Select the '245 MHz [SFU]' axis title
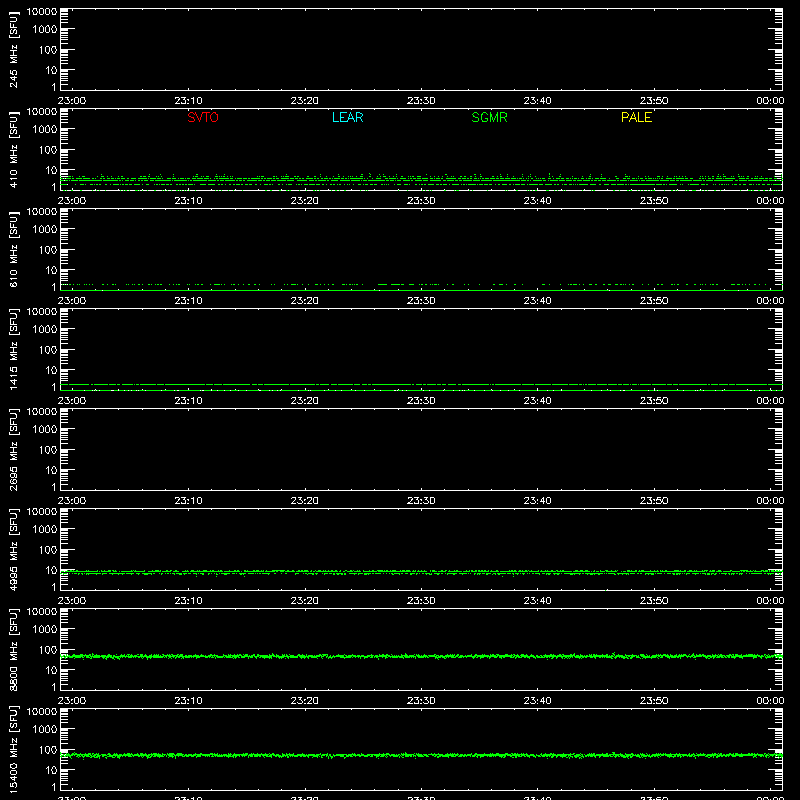The width and height of the screenshot is (800, 800). point(13,49)
